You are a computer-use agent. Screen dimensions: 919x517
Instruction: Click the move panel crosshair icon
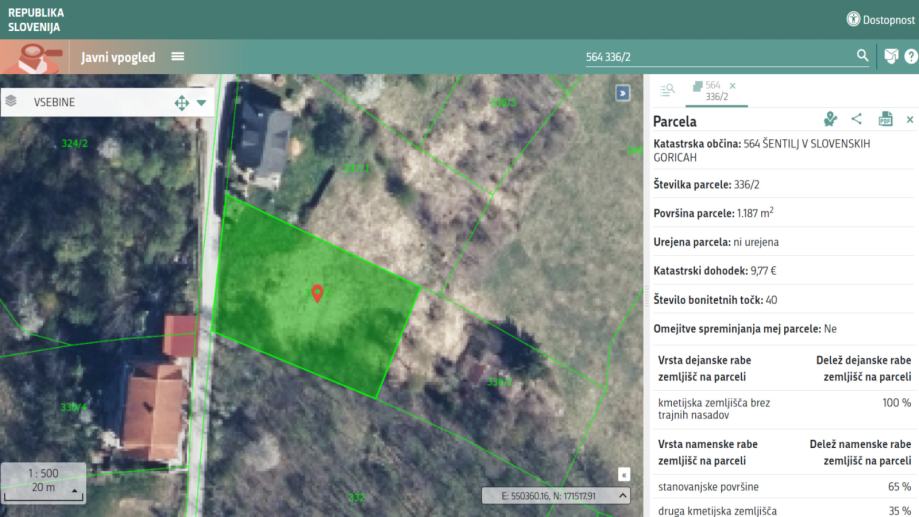[x=182, y=103]
